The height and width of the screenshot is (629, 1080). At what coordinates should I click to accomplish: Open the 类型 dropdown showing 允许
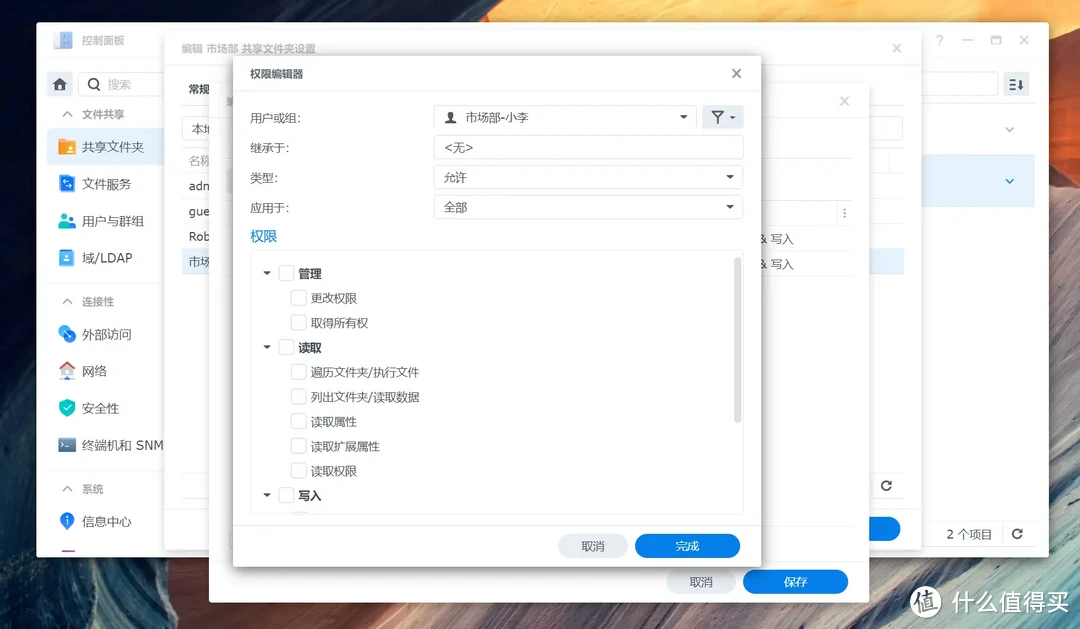(588, 177)
